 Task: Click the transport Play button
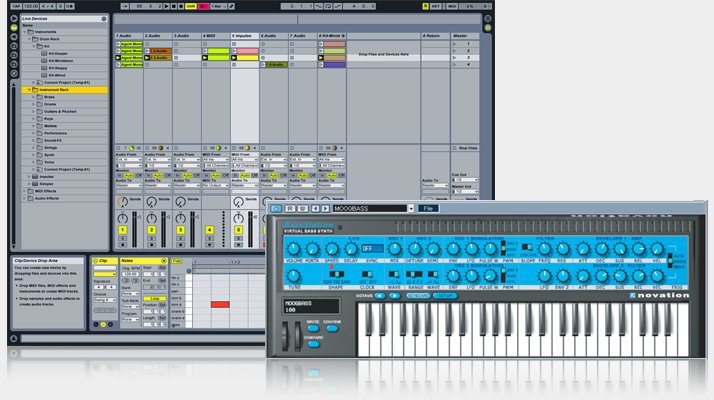167,6
